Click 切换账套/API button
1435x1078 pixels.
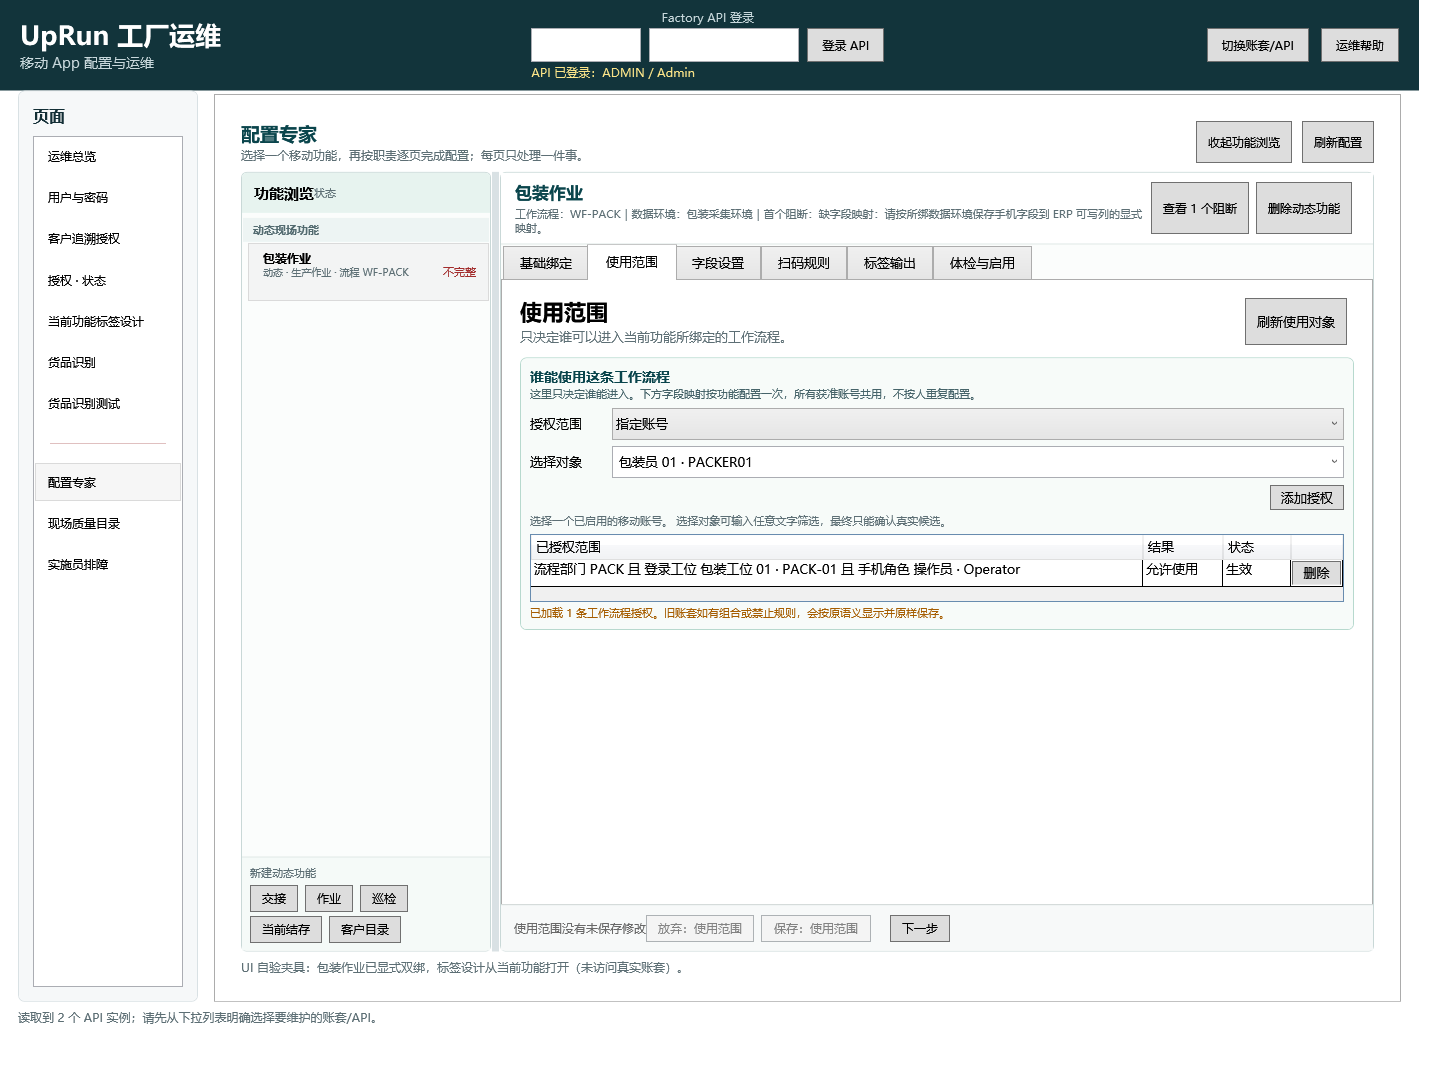coord(1258,45)
